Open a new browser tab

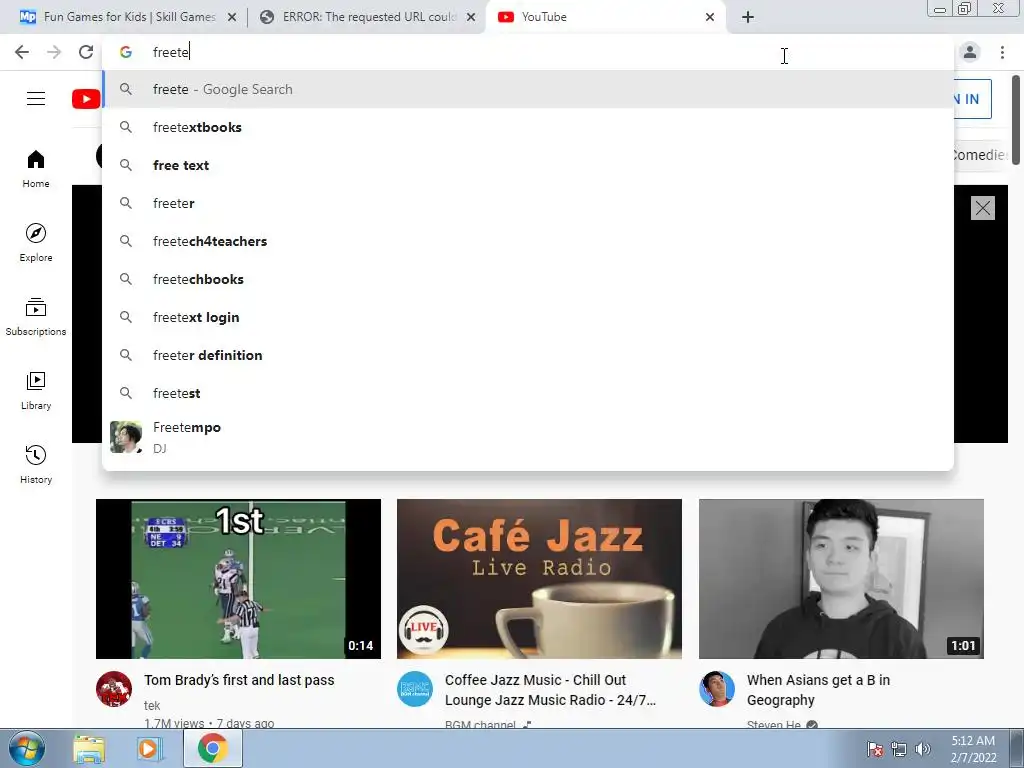coord(748,17)
